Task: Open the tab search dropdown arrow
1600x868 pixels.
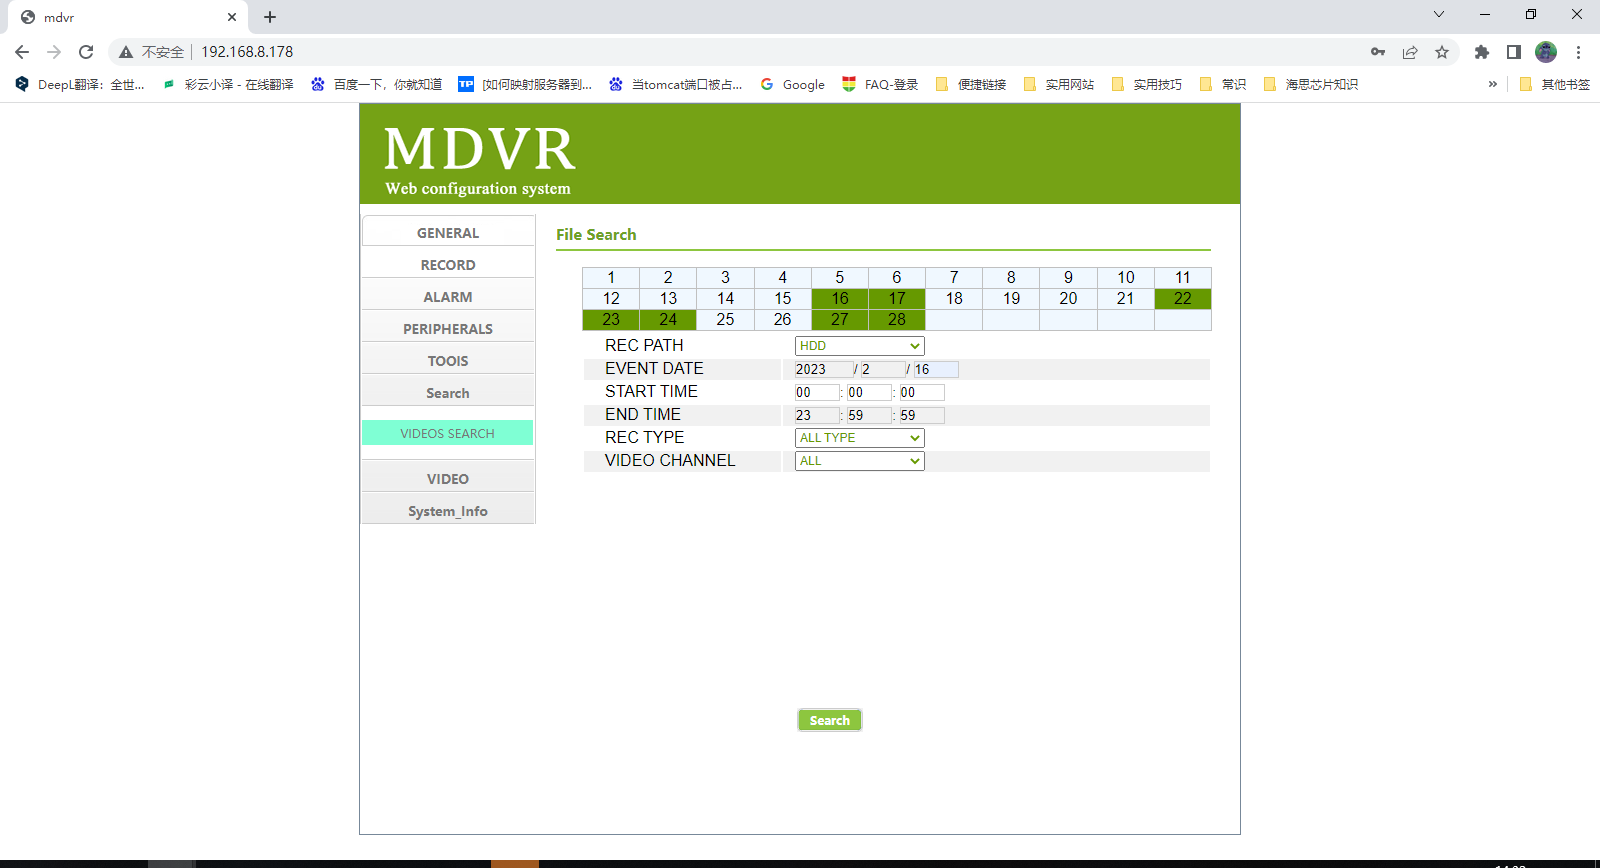Action: tap(1439, 14)
